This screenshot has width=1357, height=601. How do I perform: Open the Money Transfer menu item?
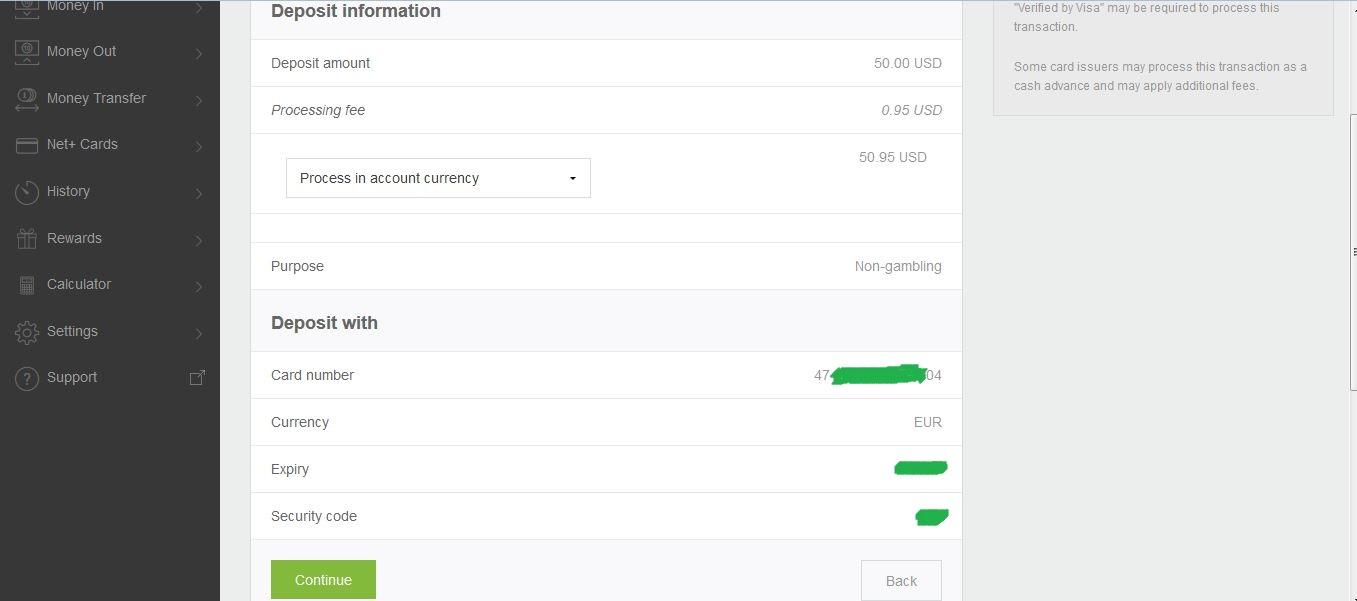[96, 98]
